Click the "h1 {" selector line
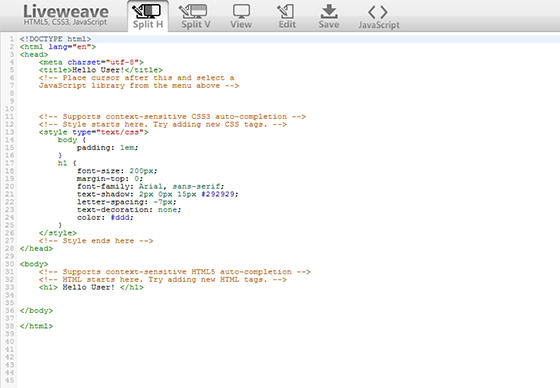Viewport: 560px width, 388px height. [x=67, y=163]
